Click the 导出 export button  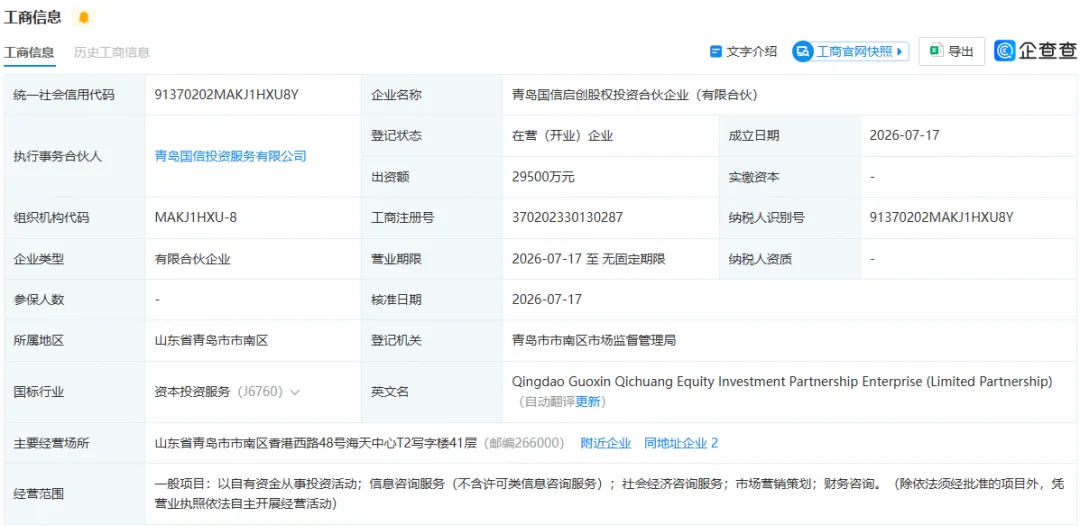click(x=951, y=52)
